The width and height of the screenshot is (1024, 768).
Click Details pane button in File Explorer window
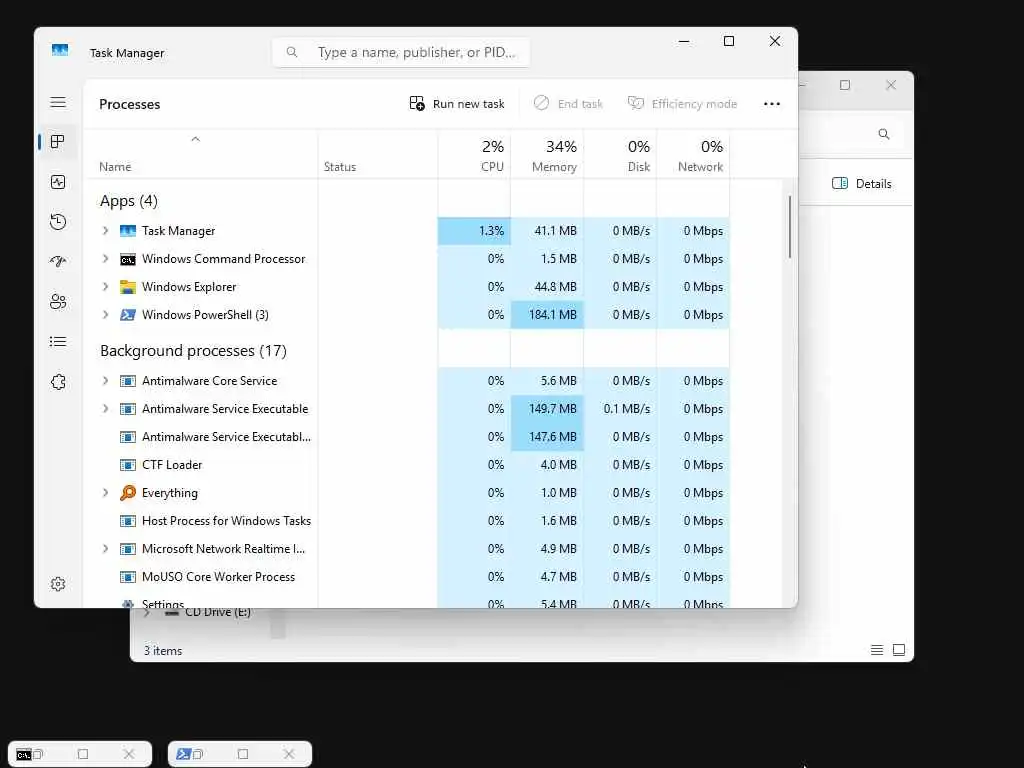pos(861,184)
